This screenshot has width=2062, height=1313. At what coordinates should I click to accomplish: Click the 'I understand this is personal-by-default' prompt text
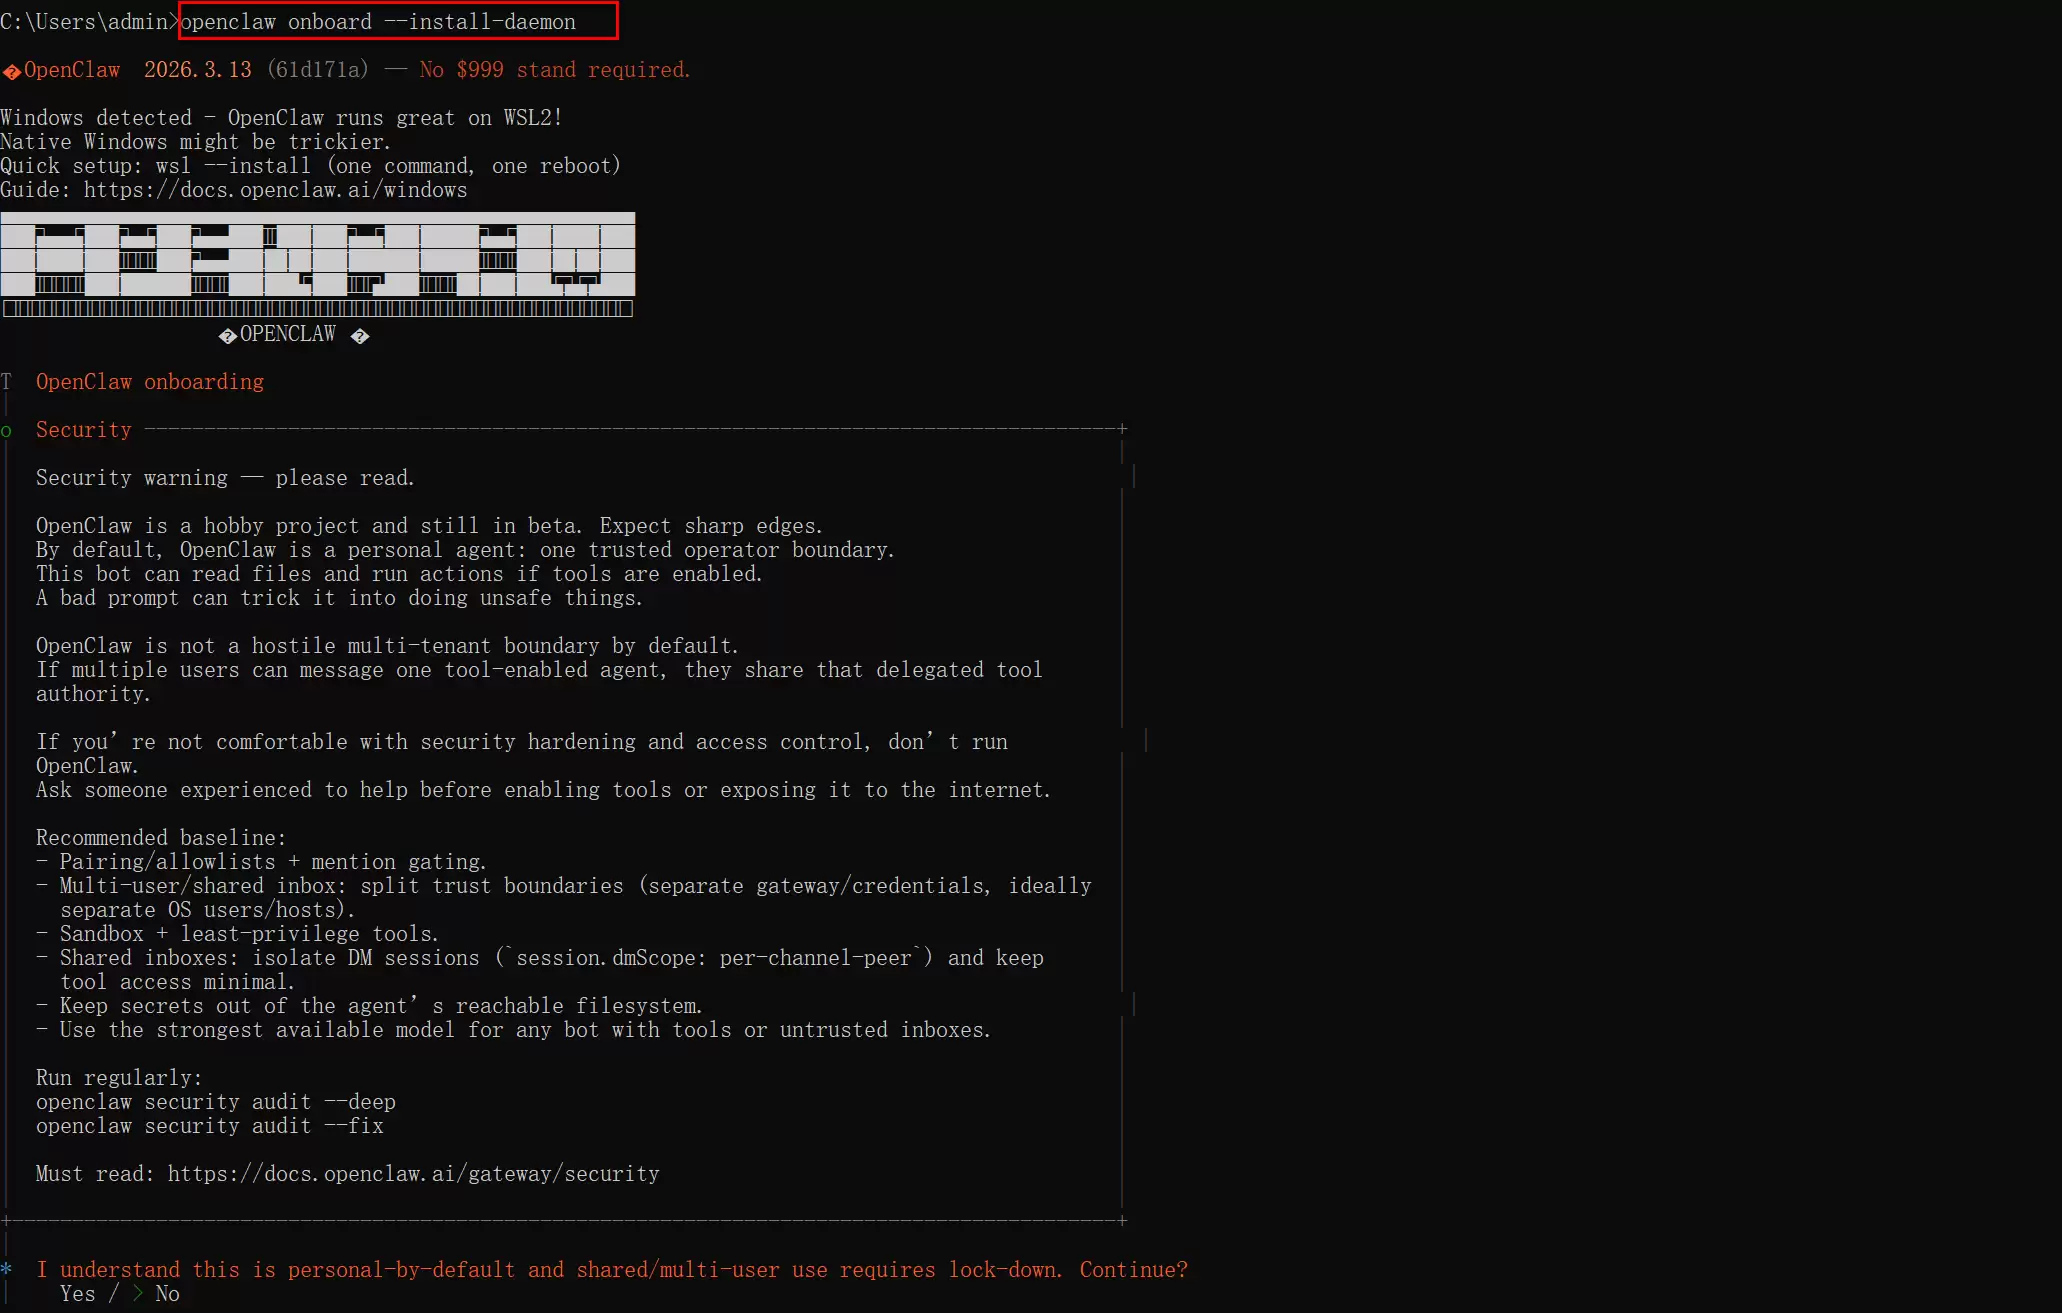click(x=612, y=1270)
